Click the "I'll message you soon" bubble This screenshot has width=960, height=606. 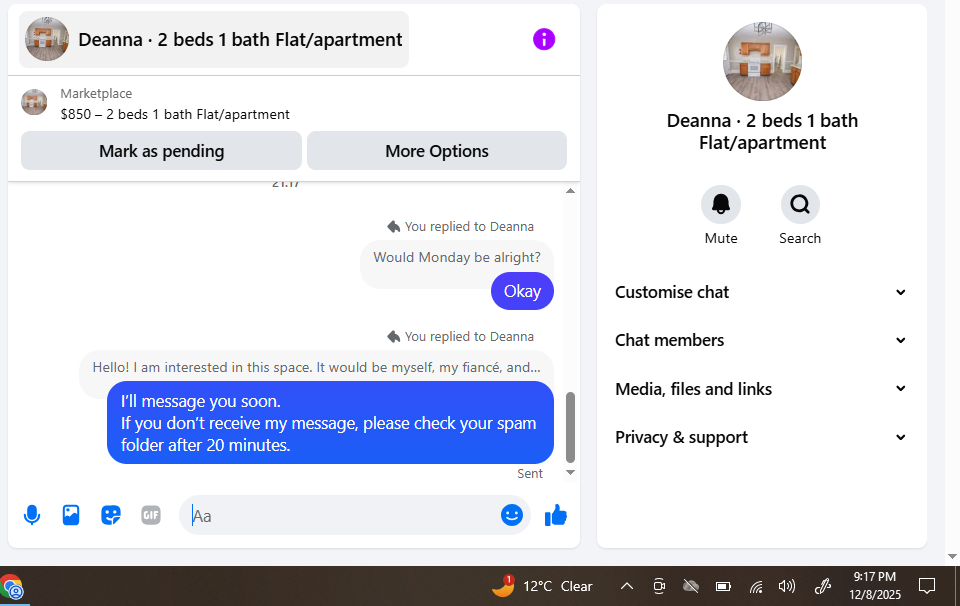click(x=331, y=423)
